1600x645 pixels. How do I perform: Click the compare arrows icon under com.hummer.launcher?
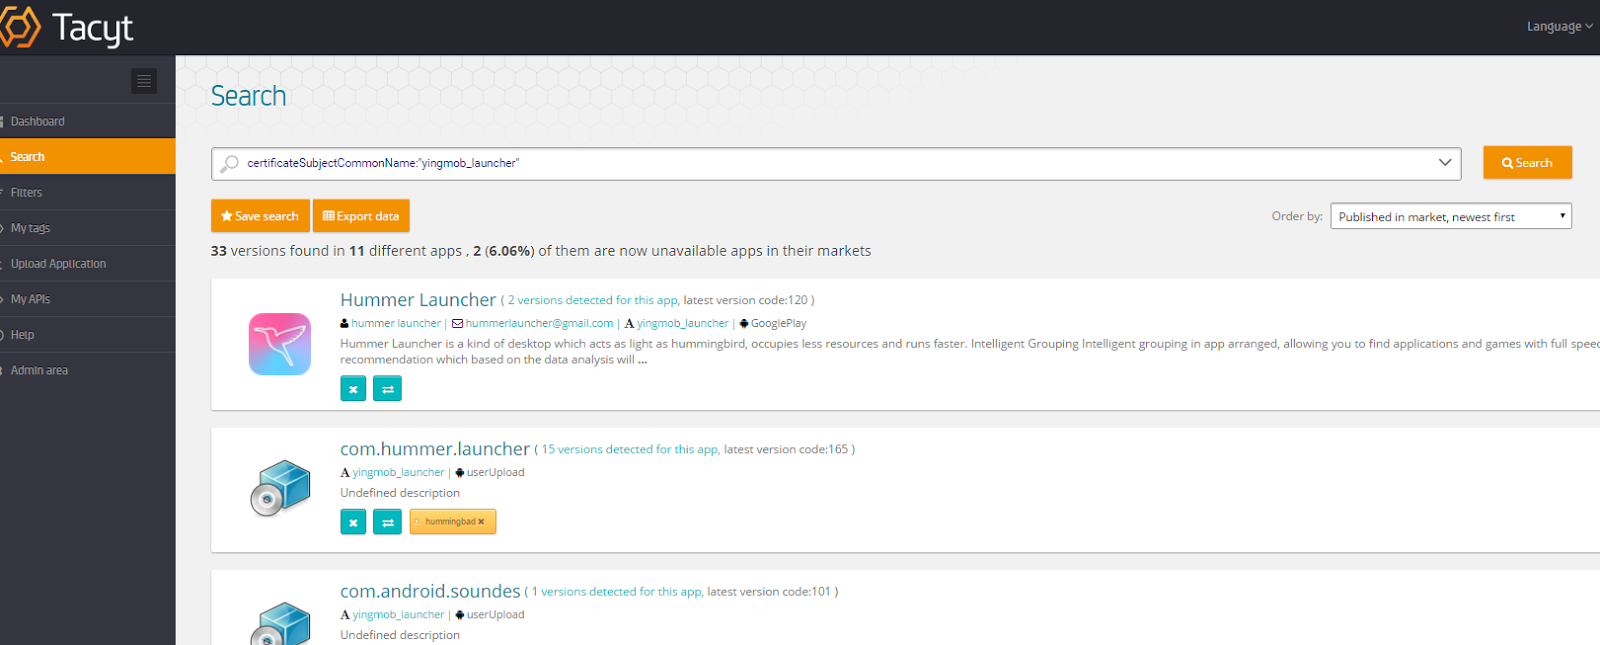387,522
